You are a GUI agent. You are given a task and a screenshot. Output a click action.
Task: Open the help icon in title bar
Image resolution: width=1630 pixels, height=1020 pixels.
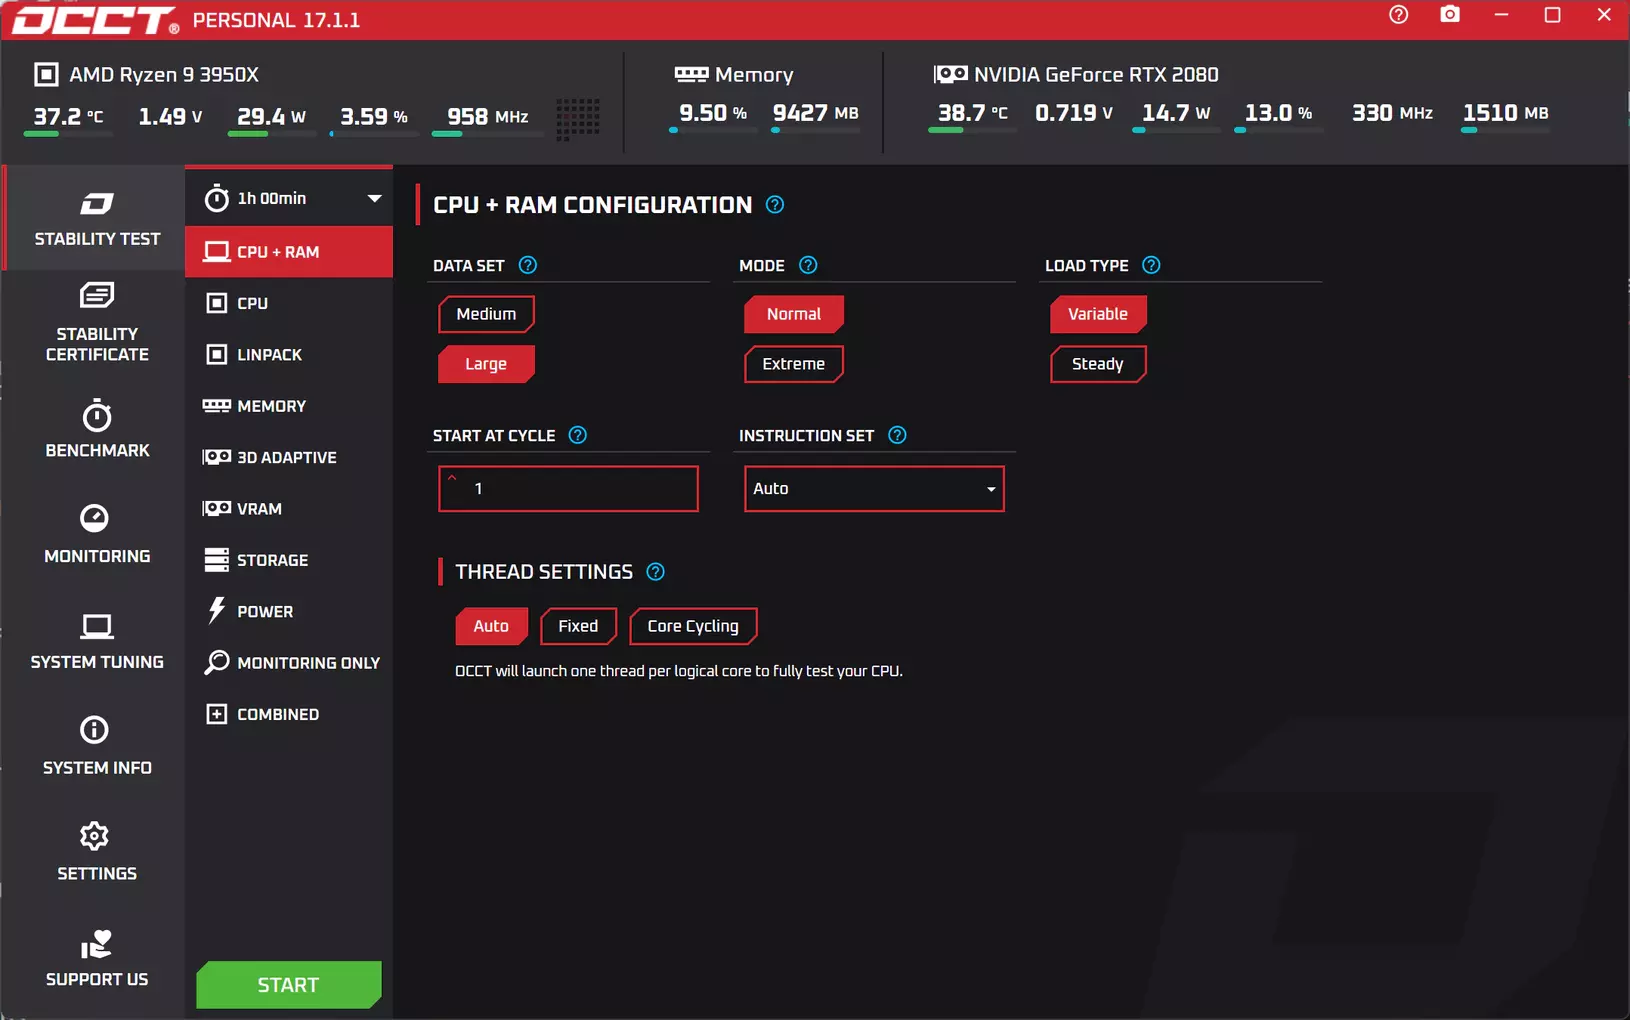click(x=1398, y=15)
